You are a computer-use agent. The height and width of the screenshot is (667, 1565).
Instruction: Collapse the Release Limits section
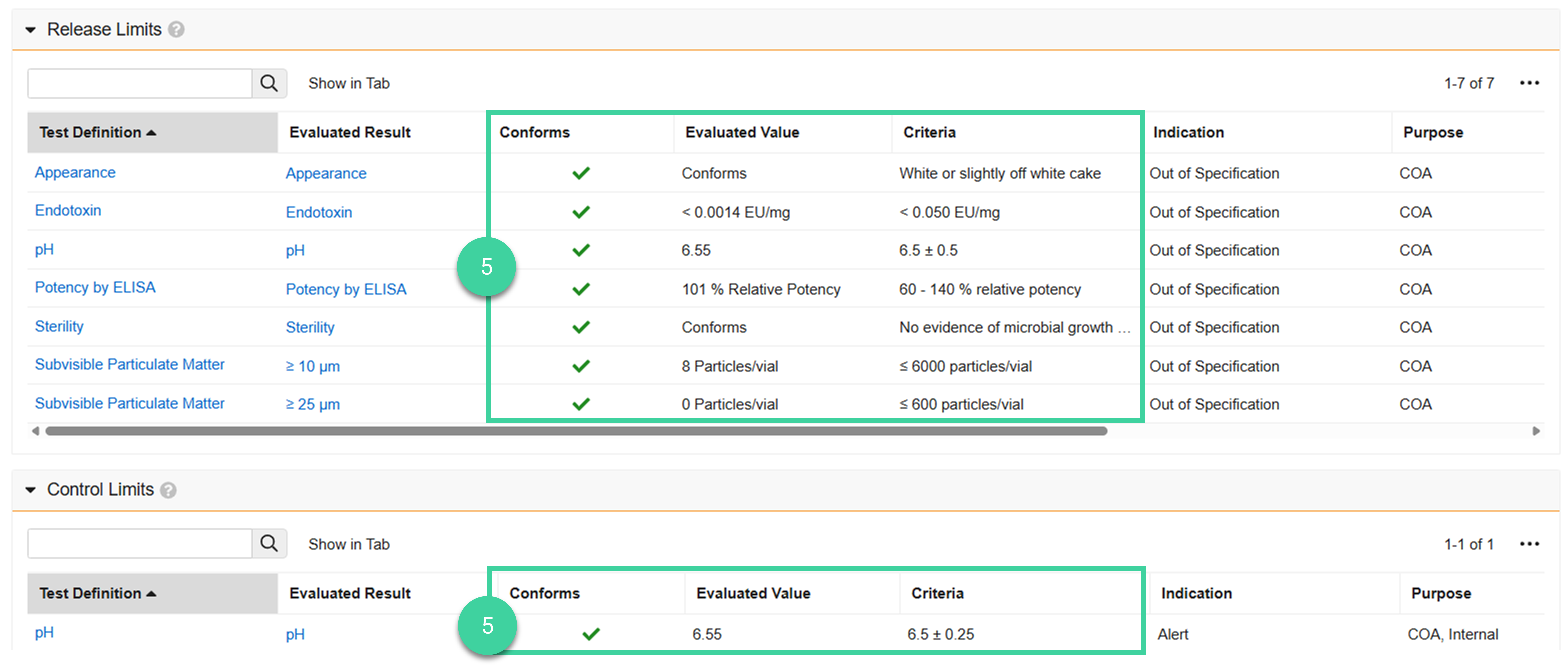pyautogui.click(x=30, y=30)
